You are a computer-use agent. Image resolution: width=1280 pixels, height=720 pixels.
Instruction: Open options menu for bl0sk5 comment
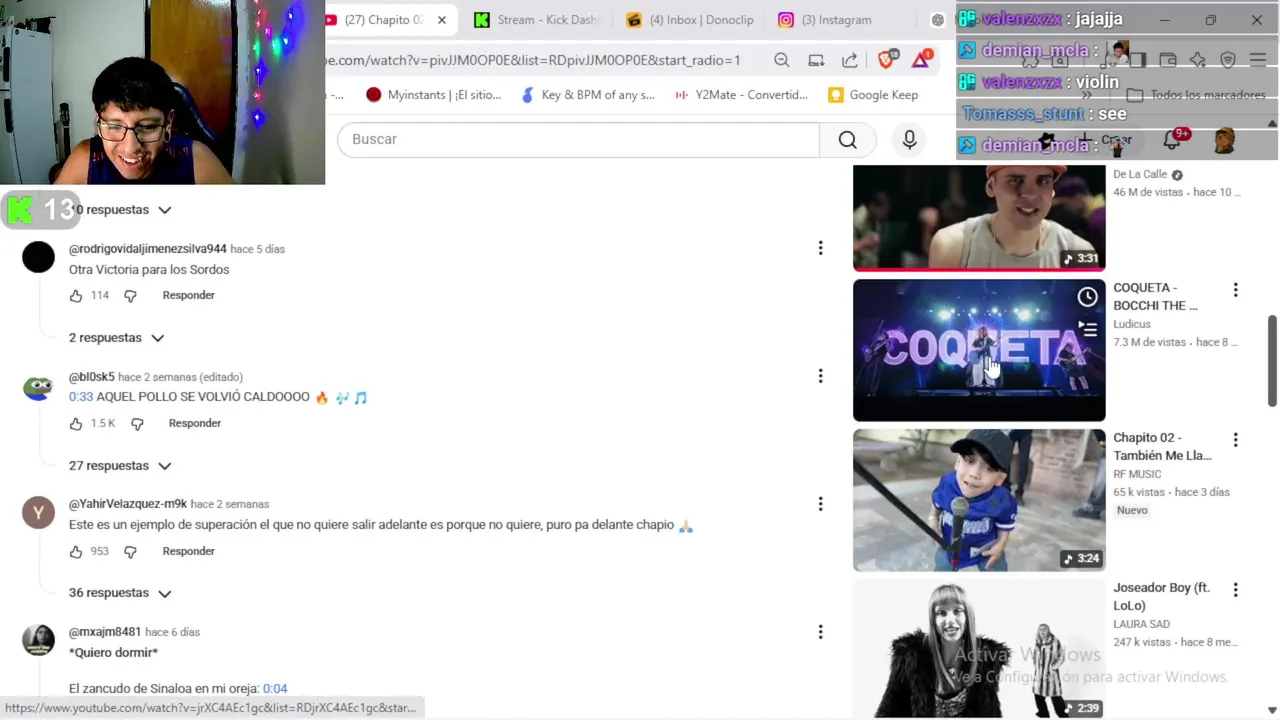tap(820, 376)
